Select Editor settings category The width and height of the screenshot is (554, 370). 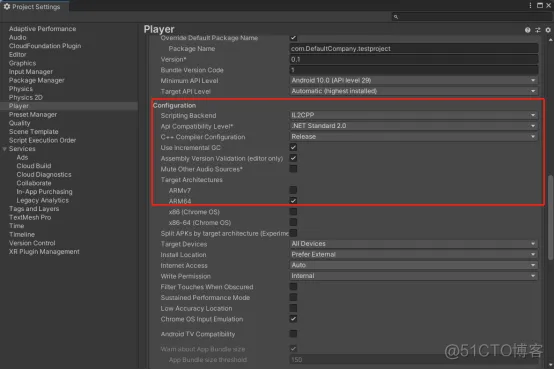click(18, 55)
